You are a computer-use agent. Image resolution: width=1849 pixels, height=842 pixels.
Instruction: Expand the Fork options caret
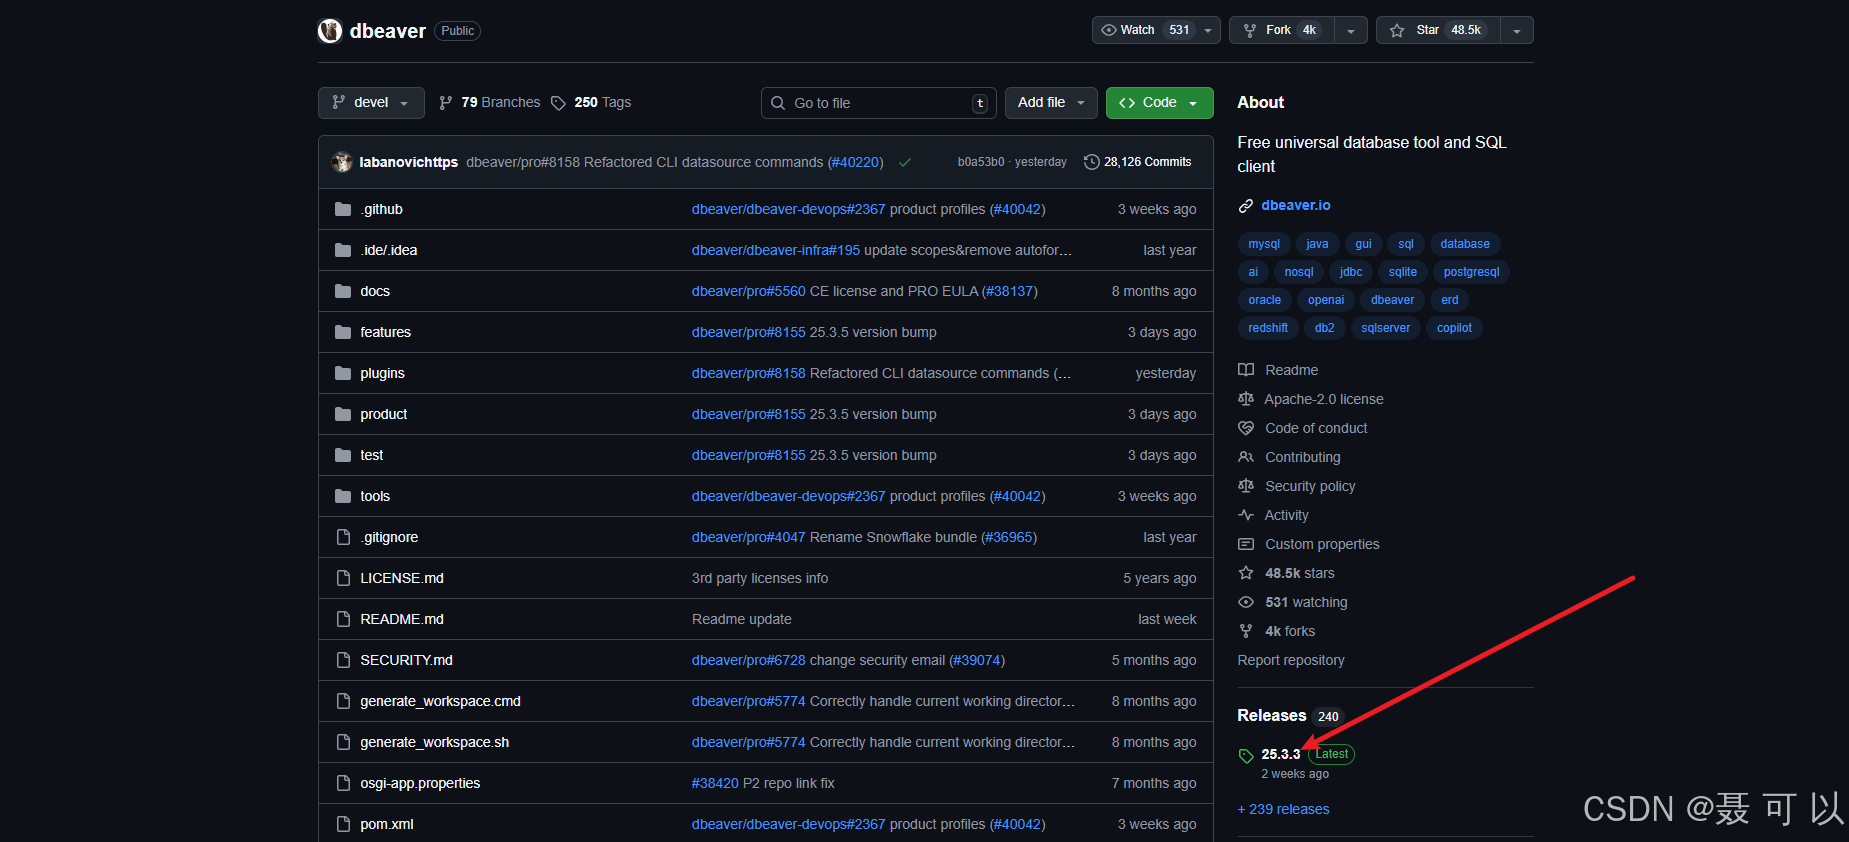(1351, 31)
